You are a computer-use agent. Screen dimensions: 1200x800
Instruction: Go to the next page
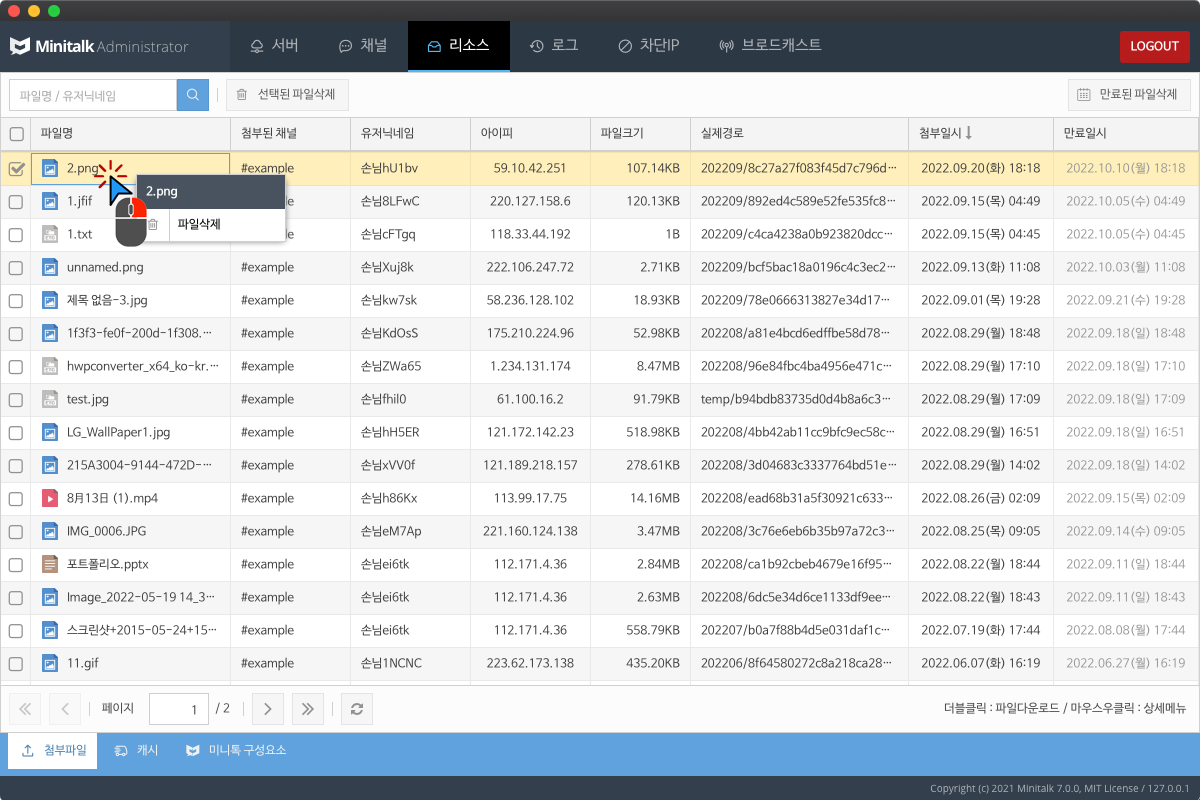[267, 709]
